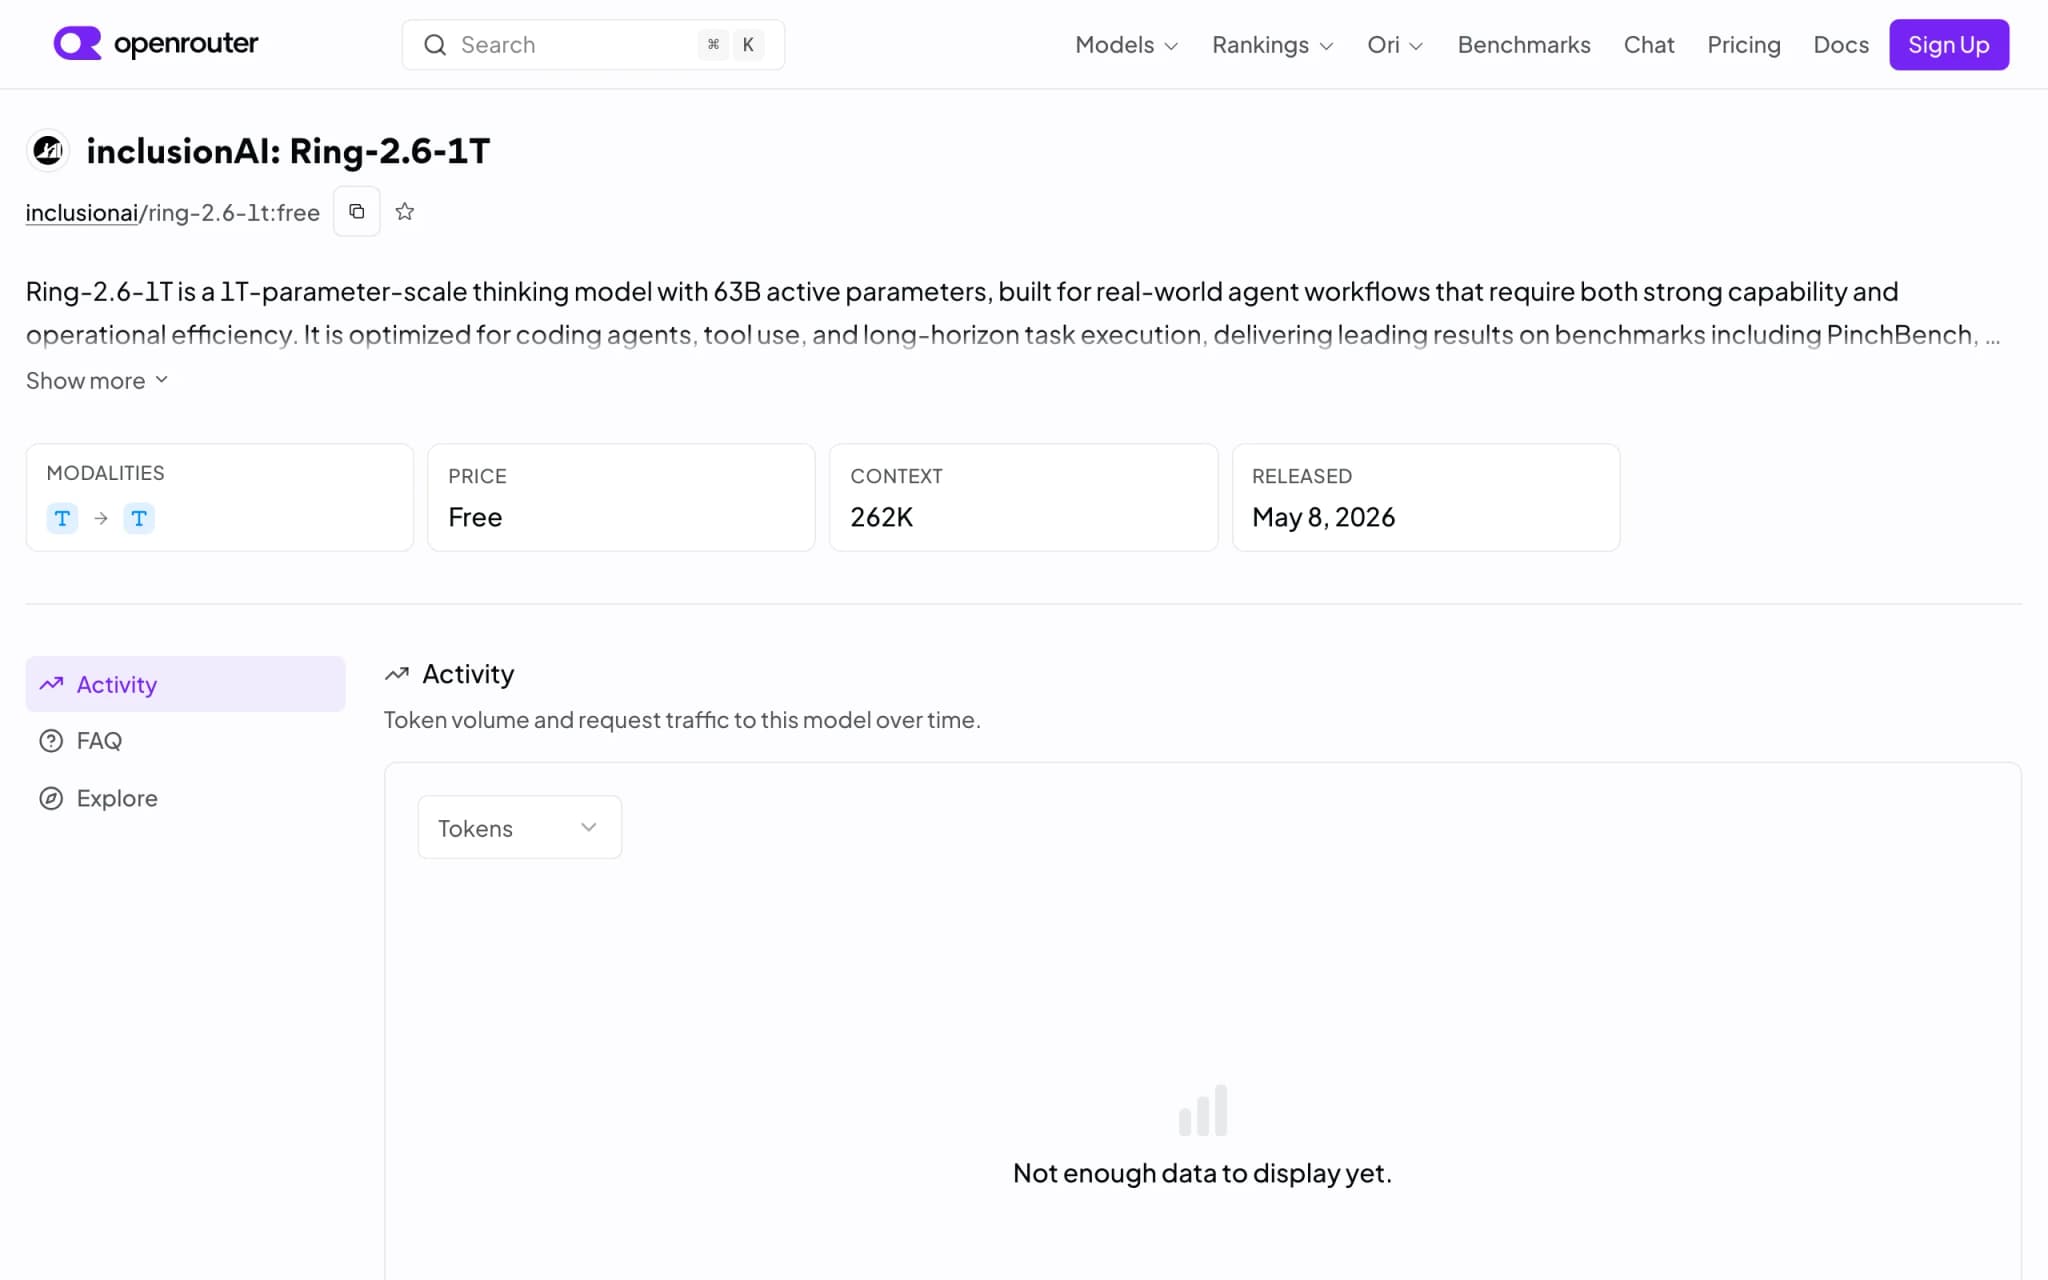Open the inclusionai provider link
The width and height of the screenshot is (2048, 1280).
click(x=82, y=212)
